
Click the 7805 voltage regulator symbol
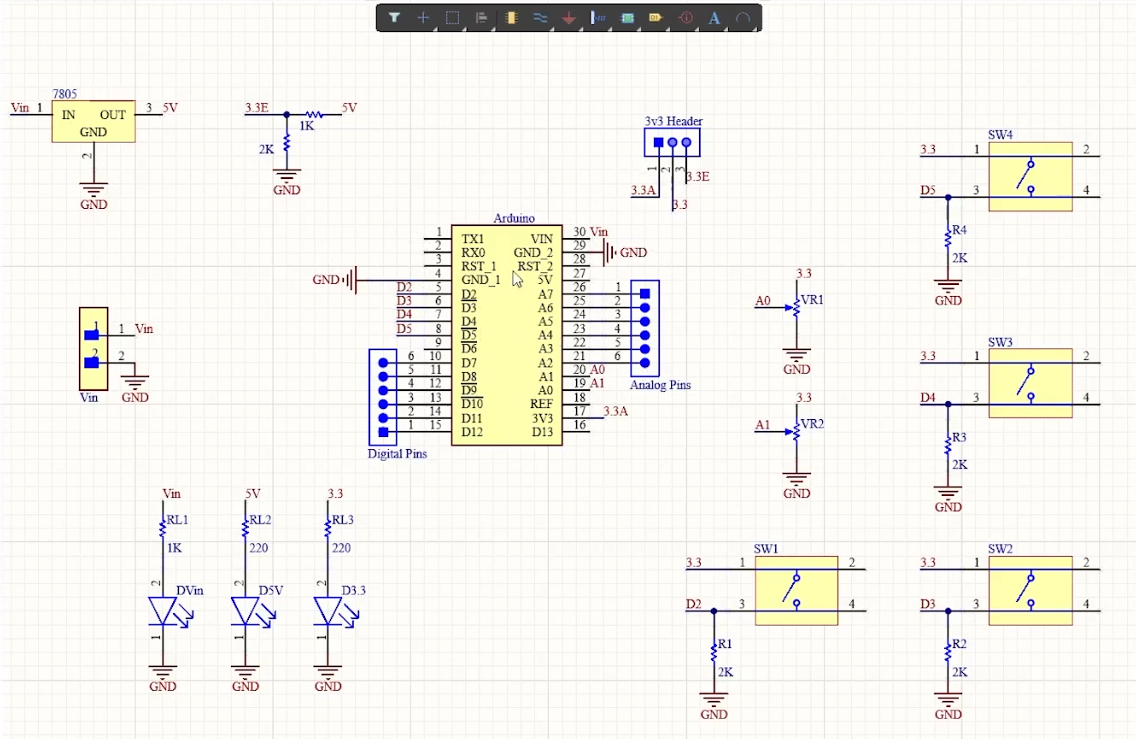tap(92, 121)
